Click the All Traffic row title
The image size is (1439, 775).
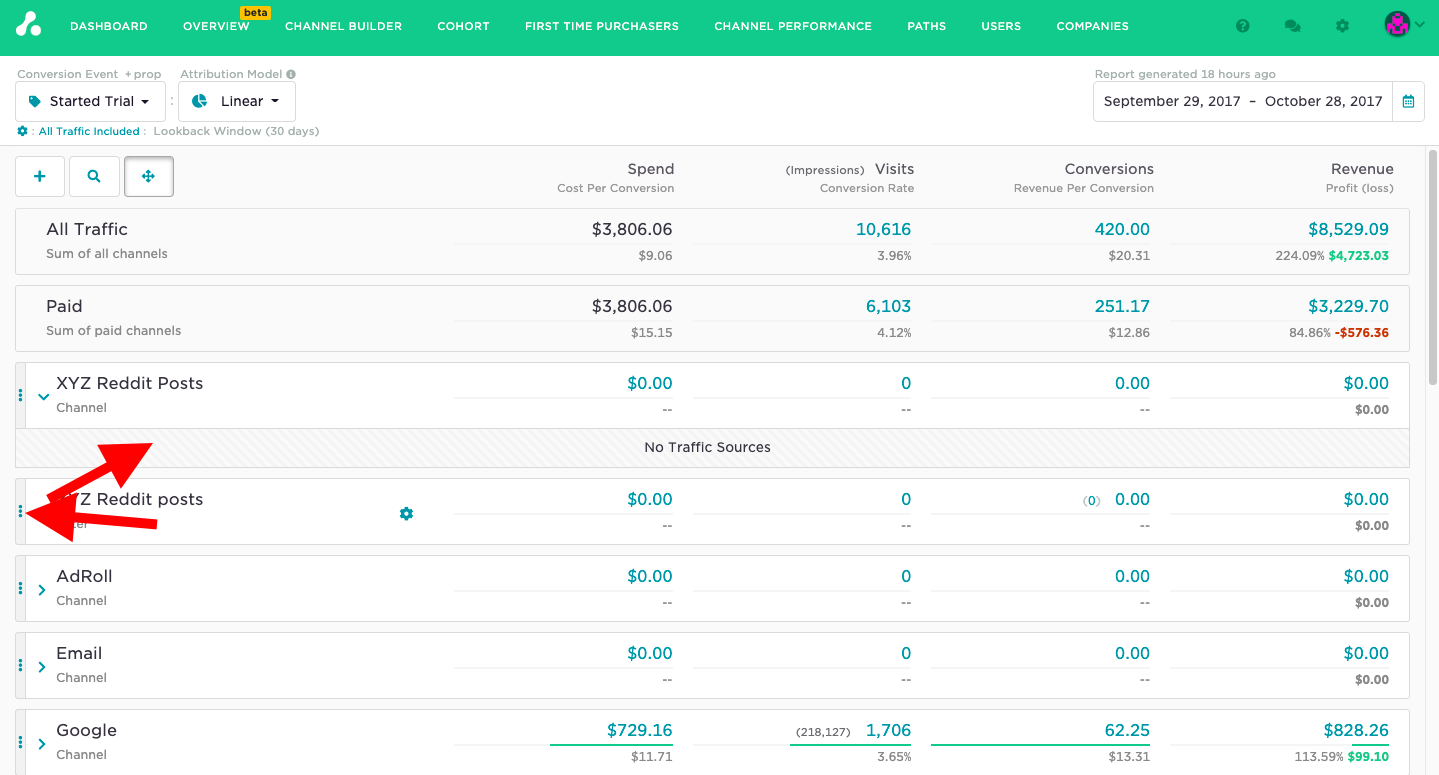point(87,229)
